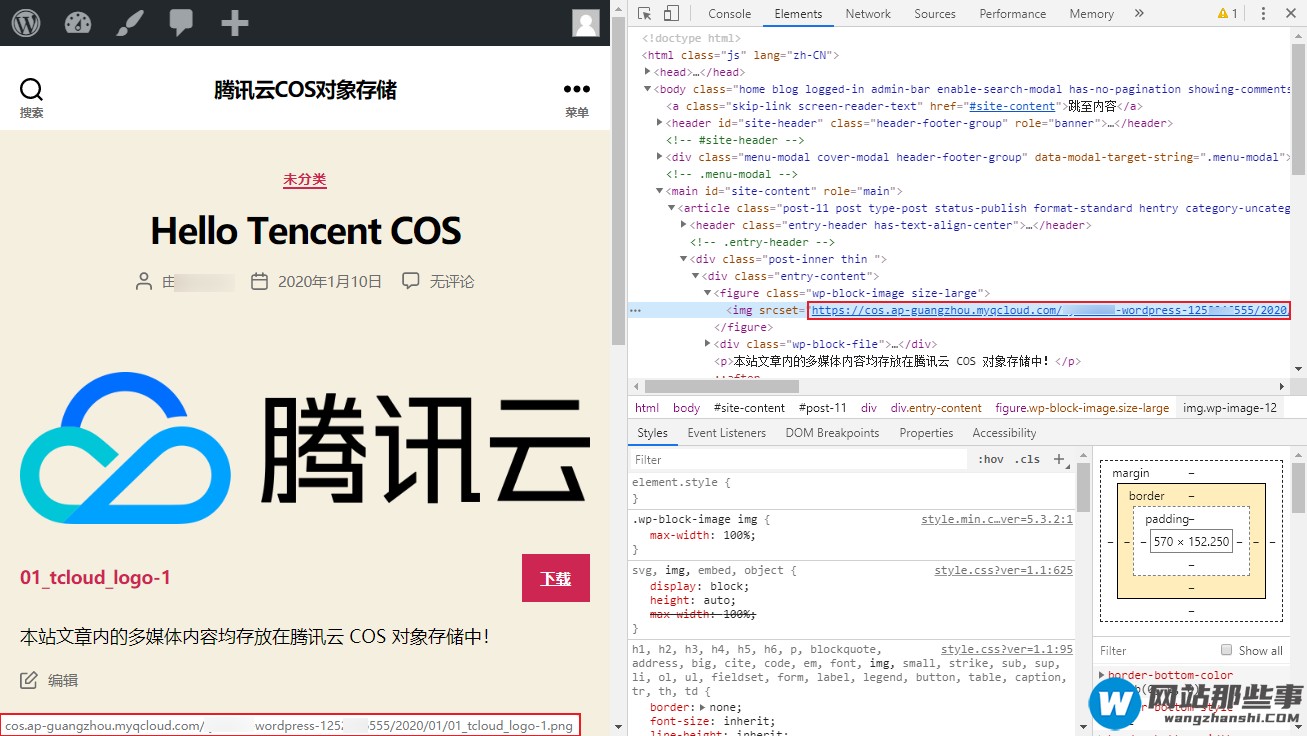Toggle the device toolbar icon in DevTools
Viewport: 1307px width, 736px height.
coord(671,13)
